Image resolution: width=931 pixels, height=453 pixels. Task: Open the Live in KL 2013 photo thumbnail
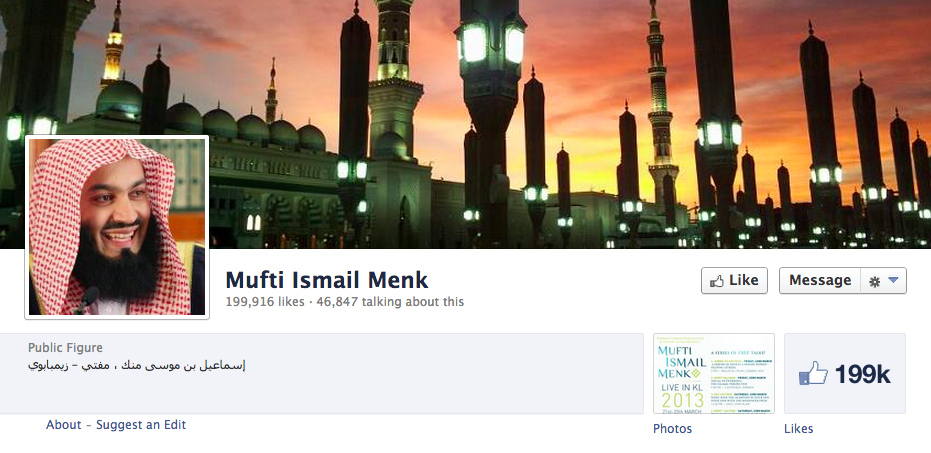(x=714, y=373)
